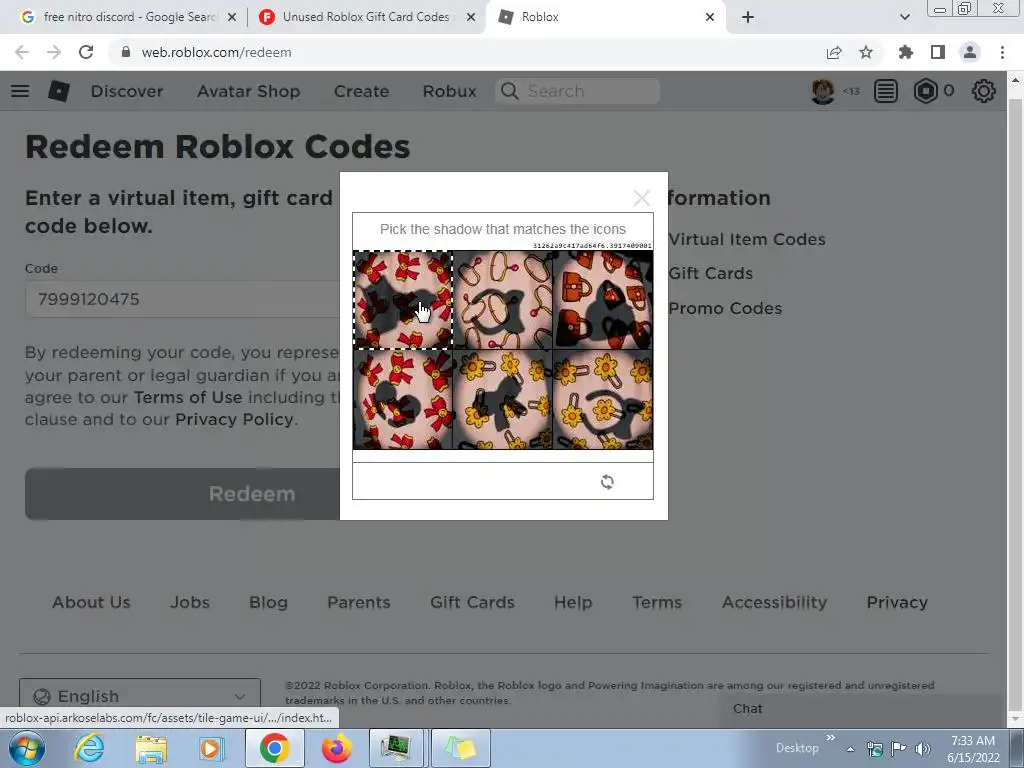Screen dimensions: 1024x768
Task: Open the Discover page
Action: 127,91
